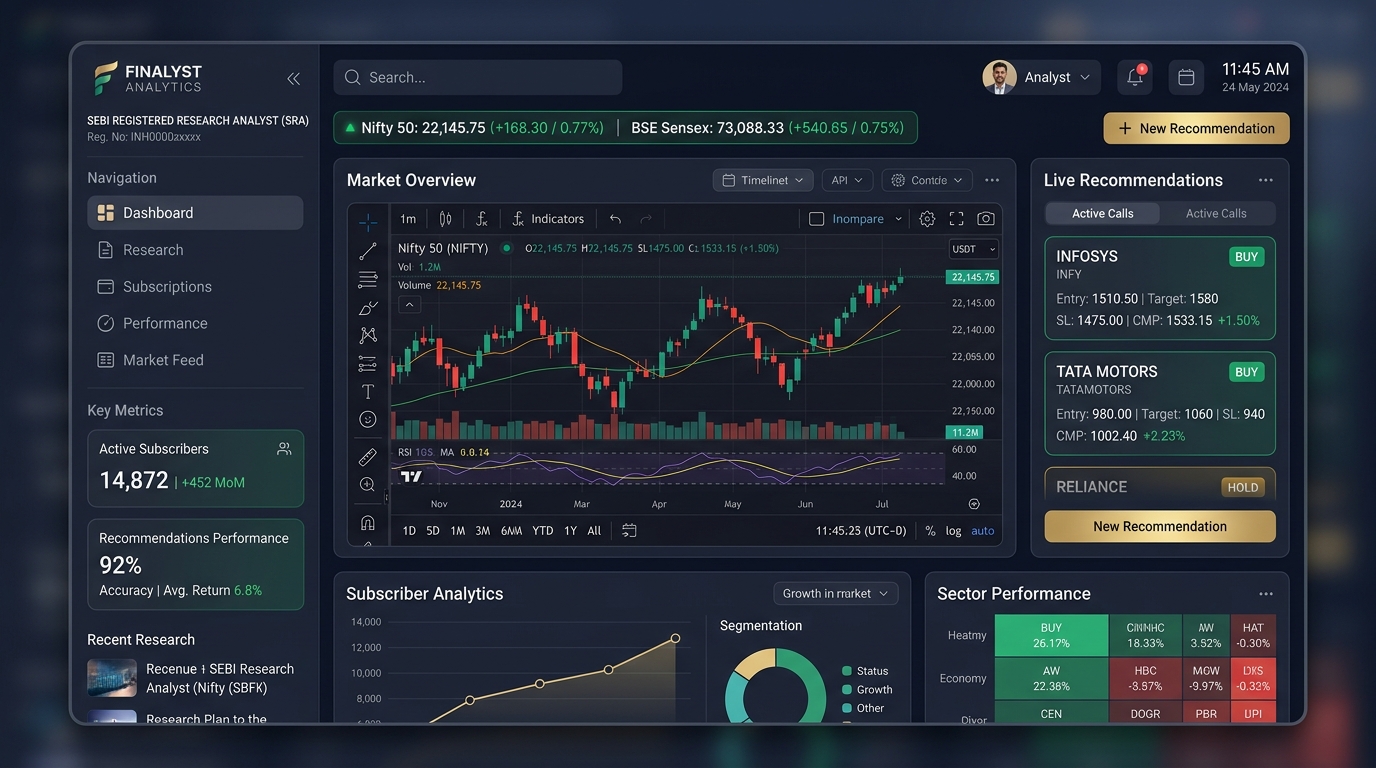Take a chart snapshot with camera icon

click(x=986, y=219)
